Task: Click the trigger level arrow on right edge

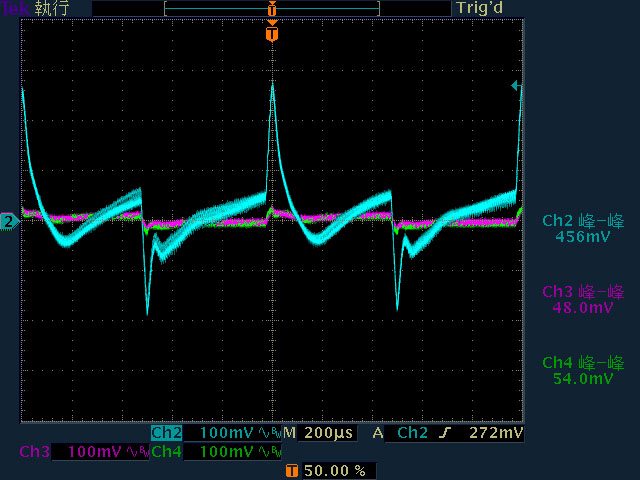Action: pos(516,87)
